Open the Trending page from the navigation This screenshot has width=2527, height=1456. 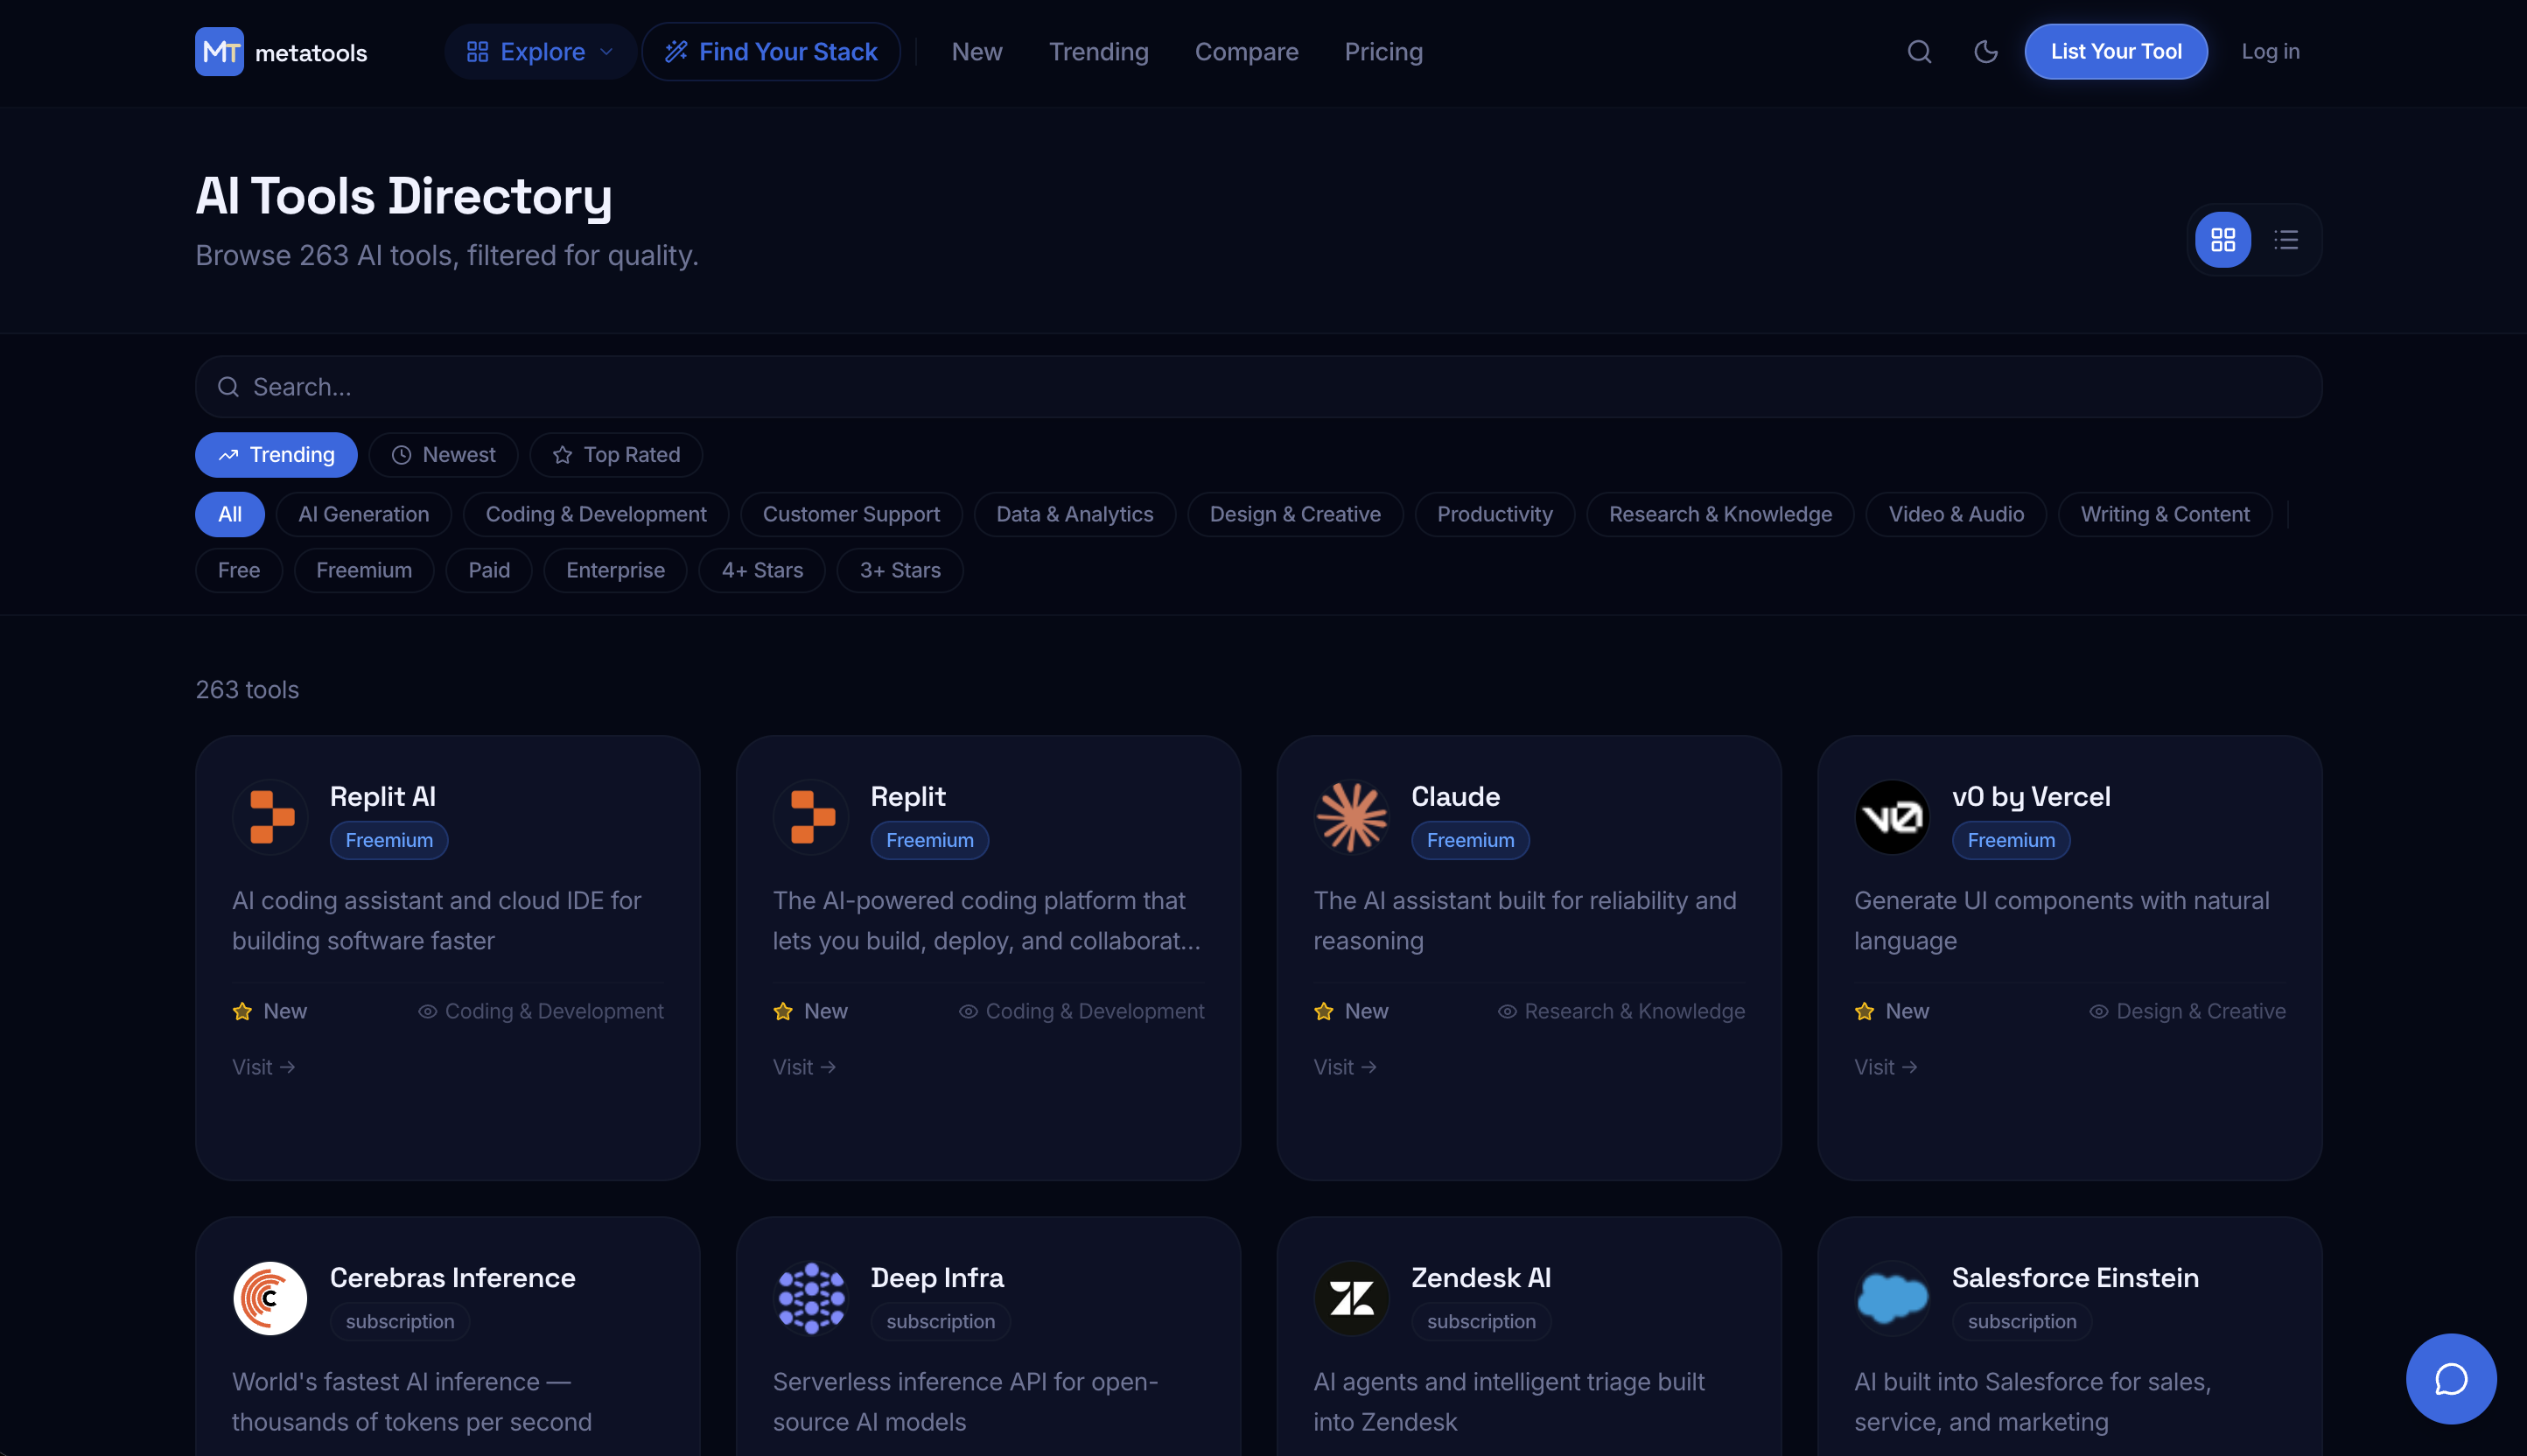pos(1098,51)
